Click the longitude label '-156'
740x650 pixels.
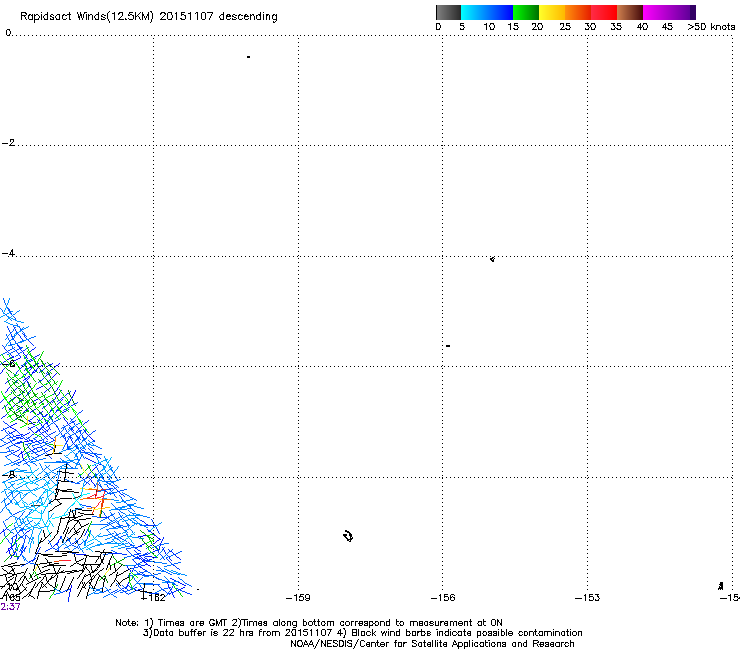click(x=443, y=598)
